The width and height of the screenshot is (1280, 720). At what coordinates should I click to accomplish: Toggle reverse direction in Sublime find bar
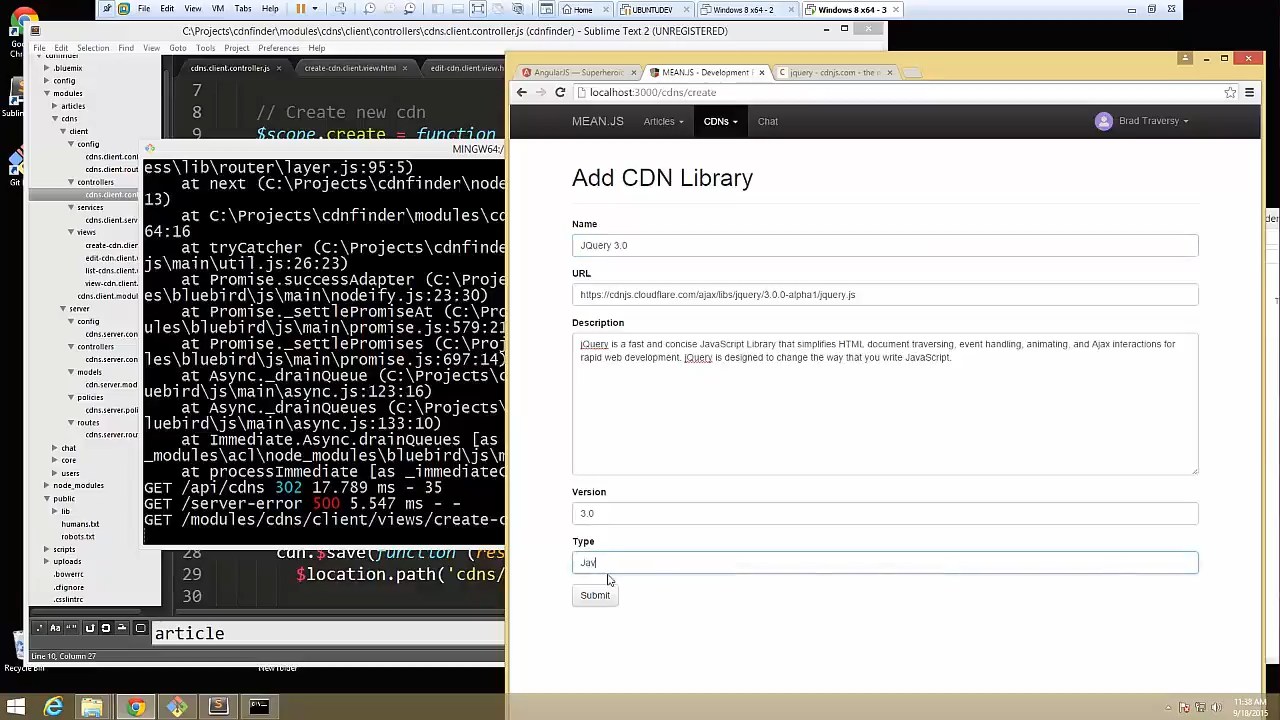tap(90, 628)
